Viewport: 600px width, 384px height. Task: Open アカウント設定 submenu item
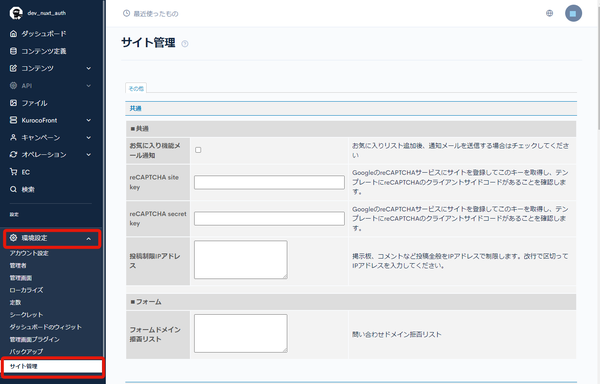pos(29,253)
